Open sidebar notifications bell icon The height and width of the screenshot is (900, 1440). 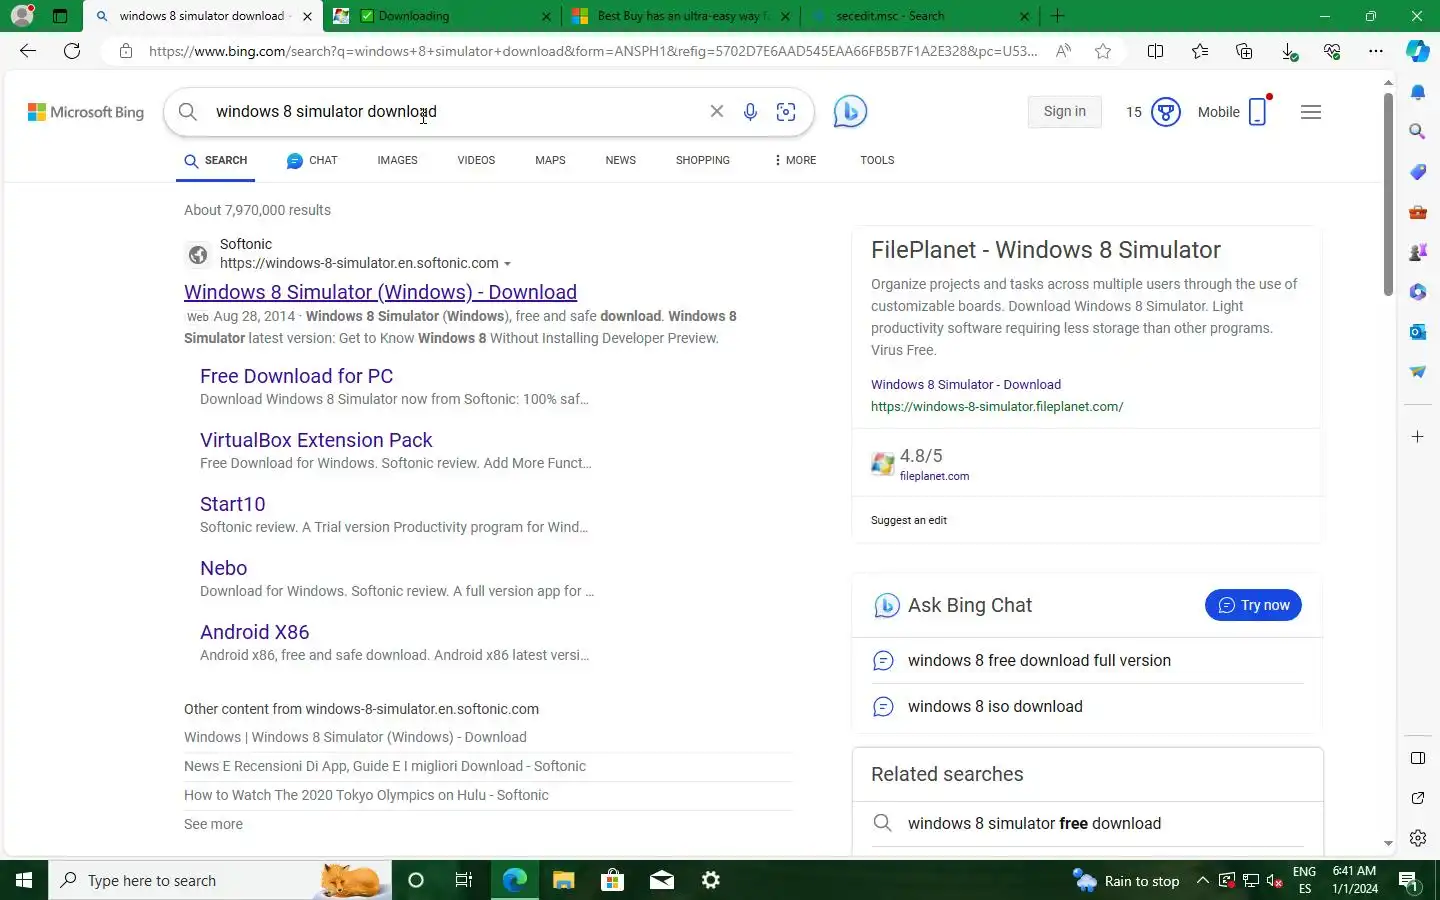click(x=1418, y=92)
